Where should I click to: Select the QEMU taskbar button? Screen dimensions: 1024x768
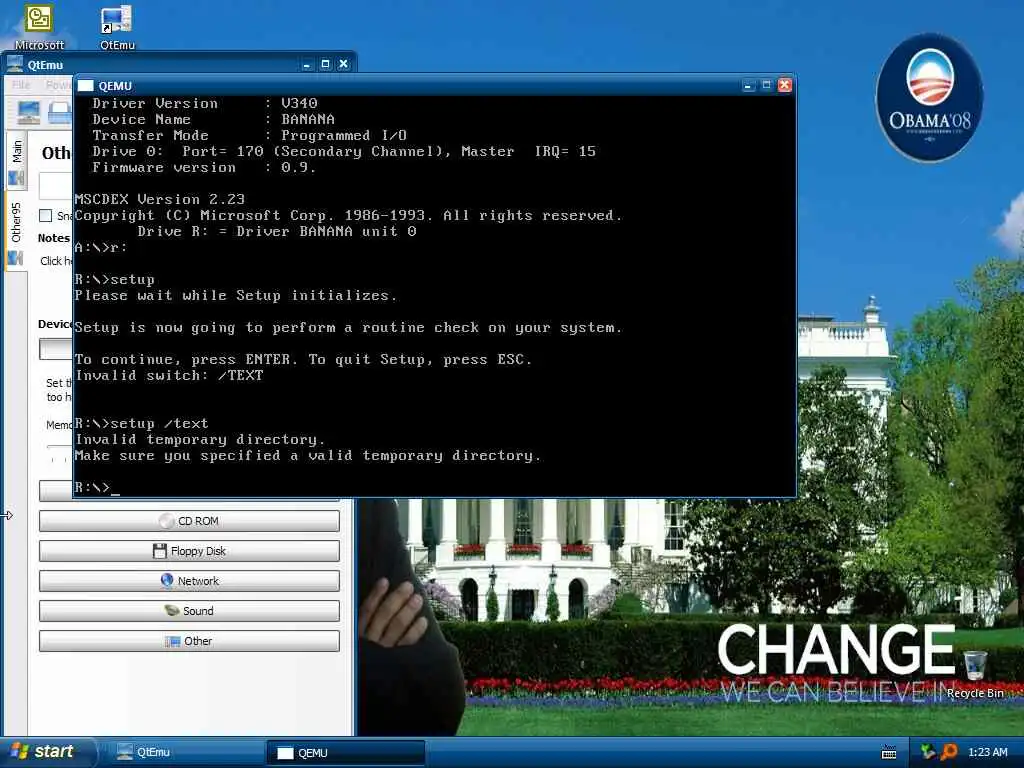pos(345,753)
